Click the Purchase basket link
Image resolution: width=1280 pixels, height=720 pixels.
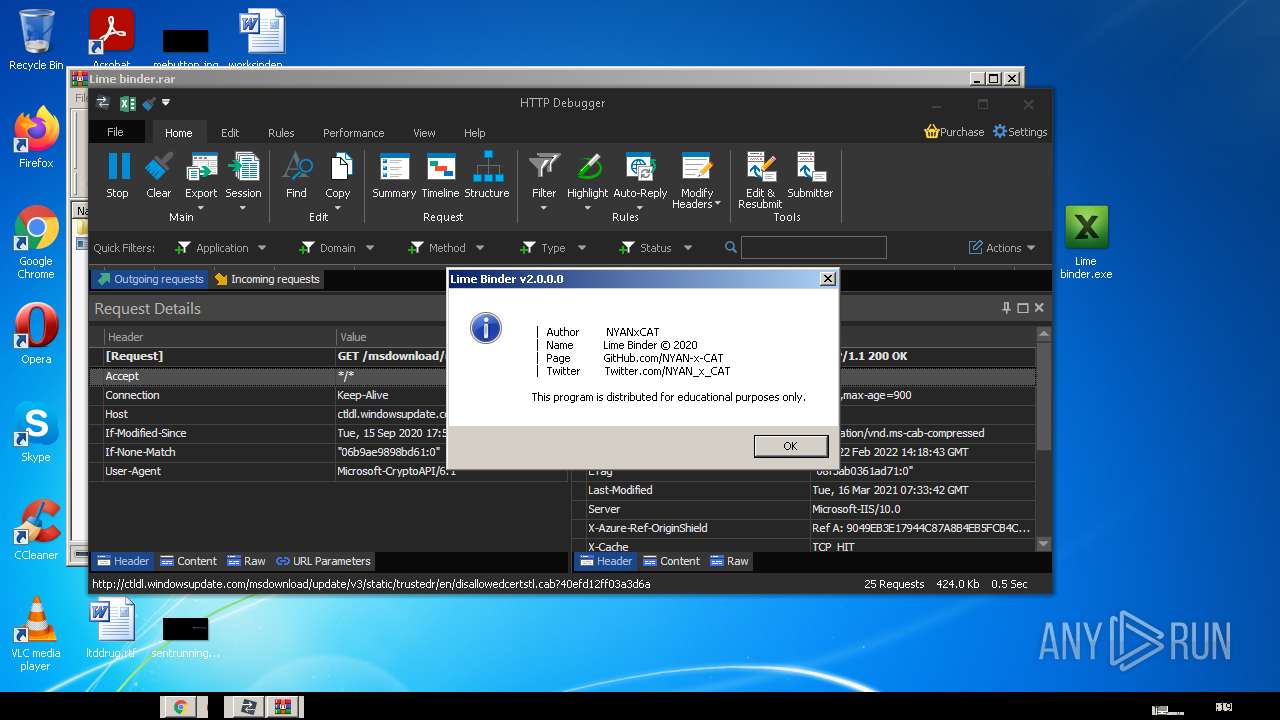click(x=955, y=132)
